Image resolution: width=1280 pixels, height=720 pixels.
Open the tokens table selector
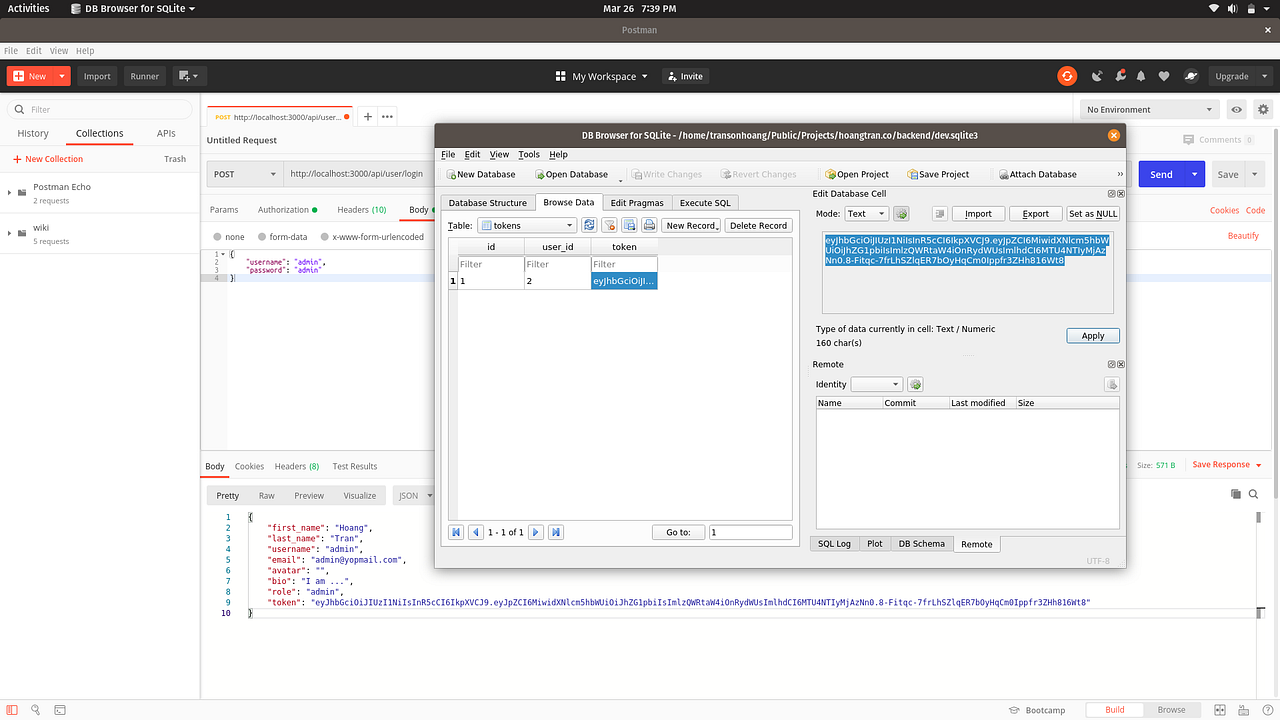527,225
